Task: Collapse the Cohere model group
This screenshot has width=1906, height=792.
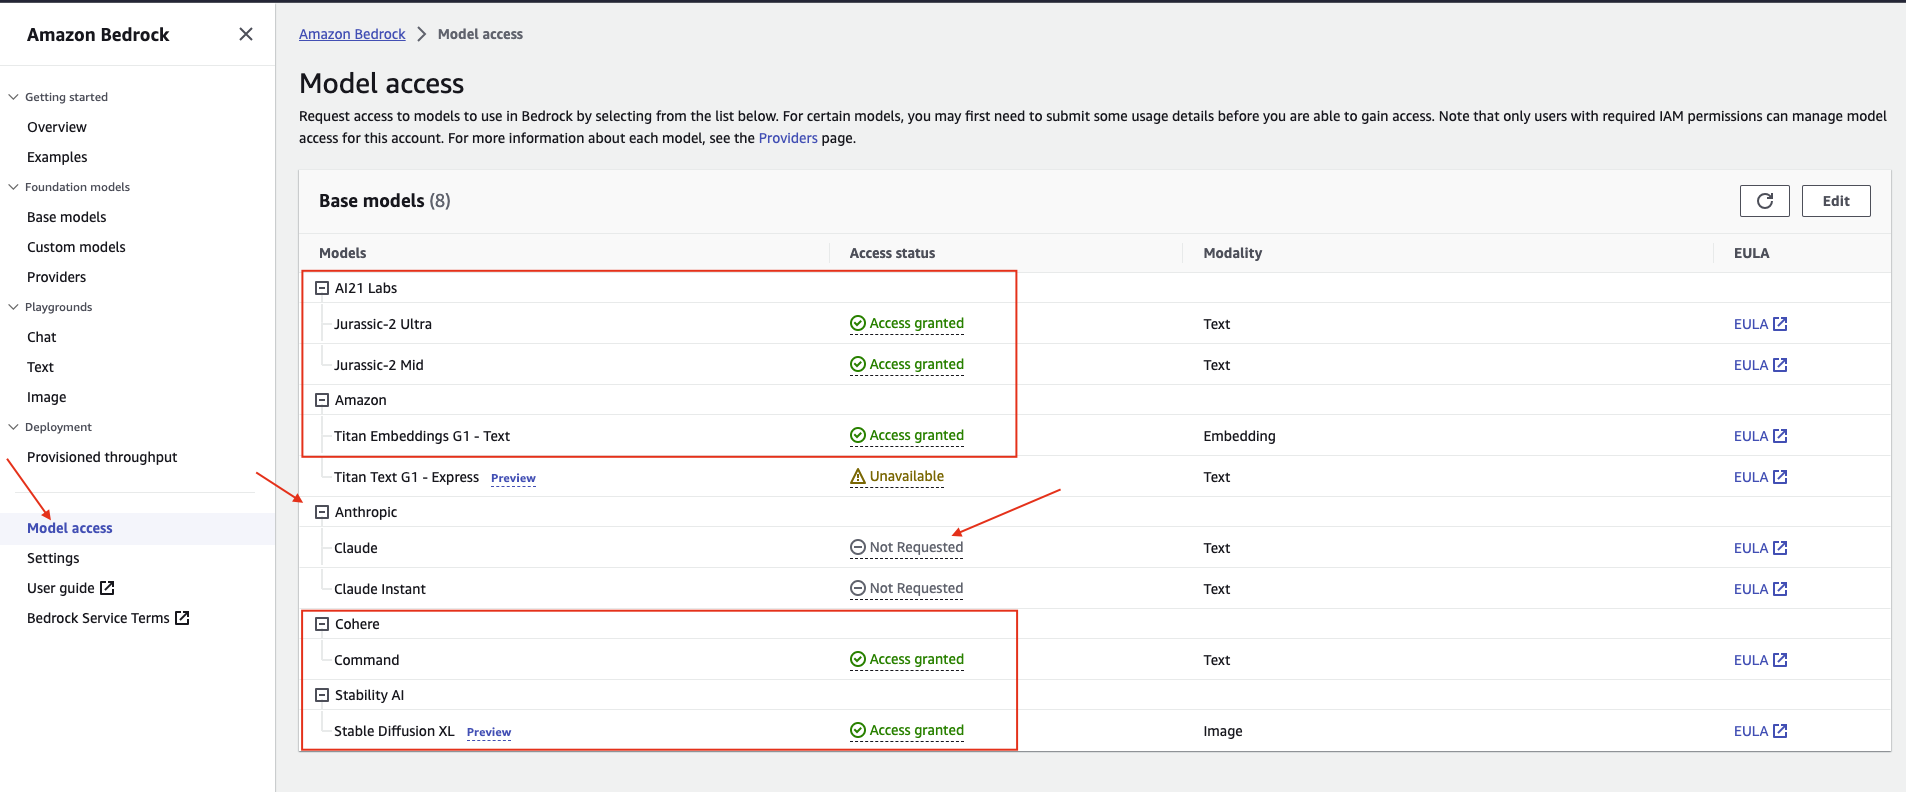Action: point(322,624)
